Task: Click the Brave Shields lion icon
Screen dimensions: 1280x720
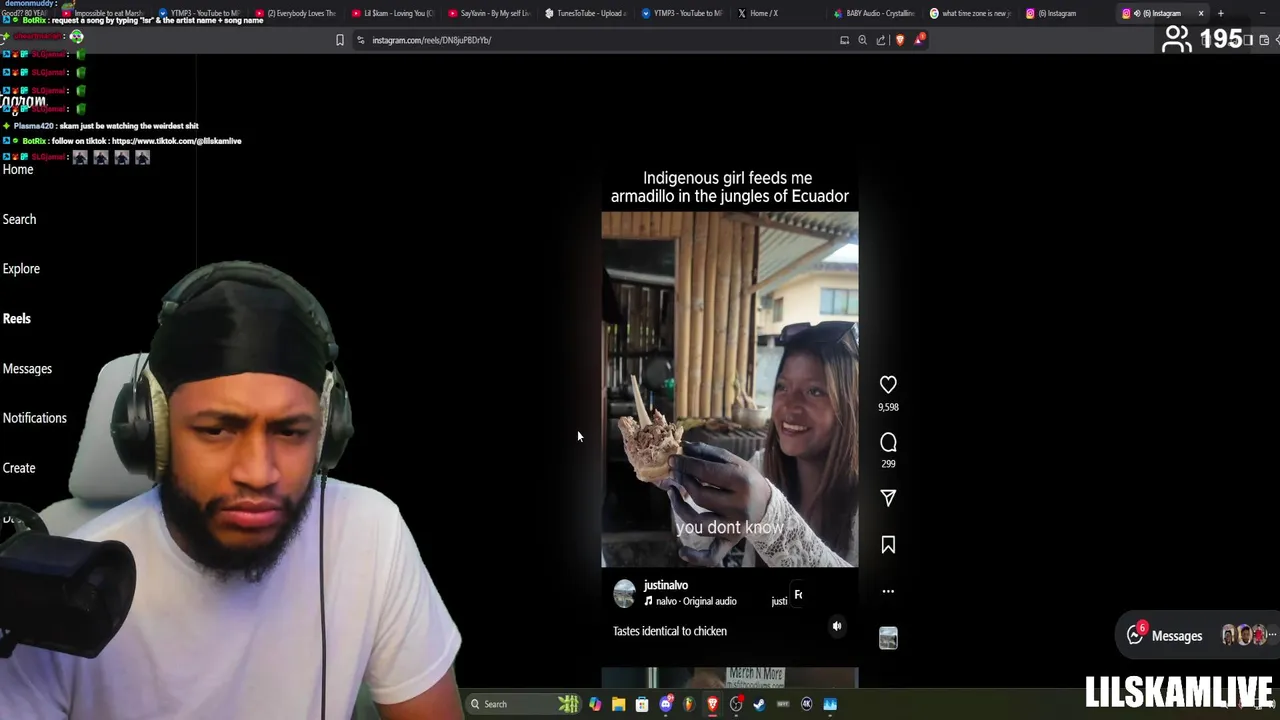Action: [x=900, y=40]
